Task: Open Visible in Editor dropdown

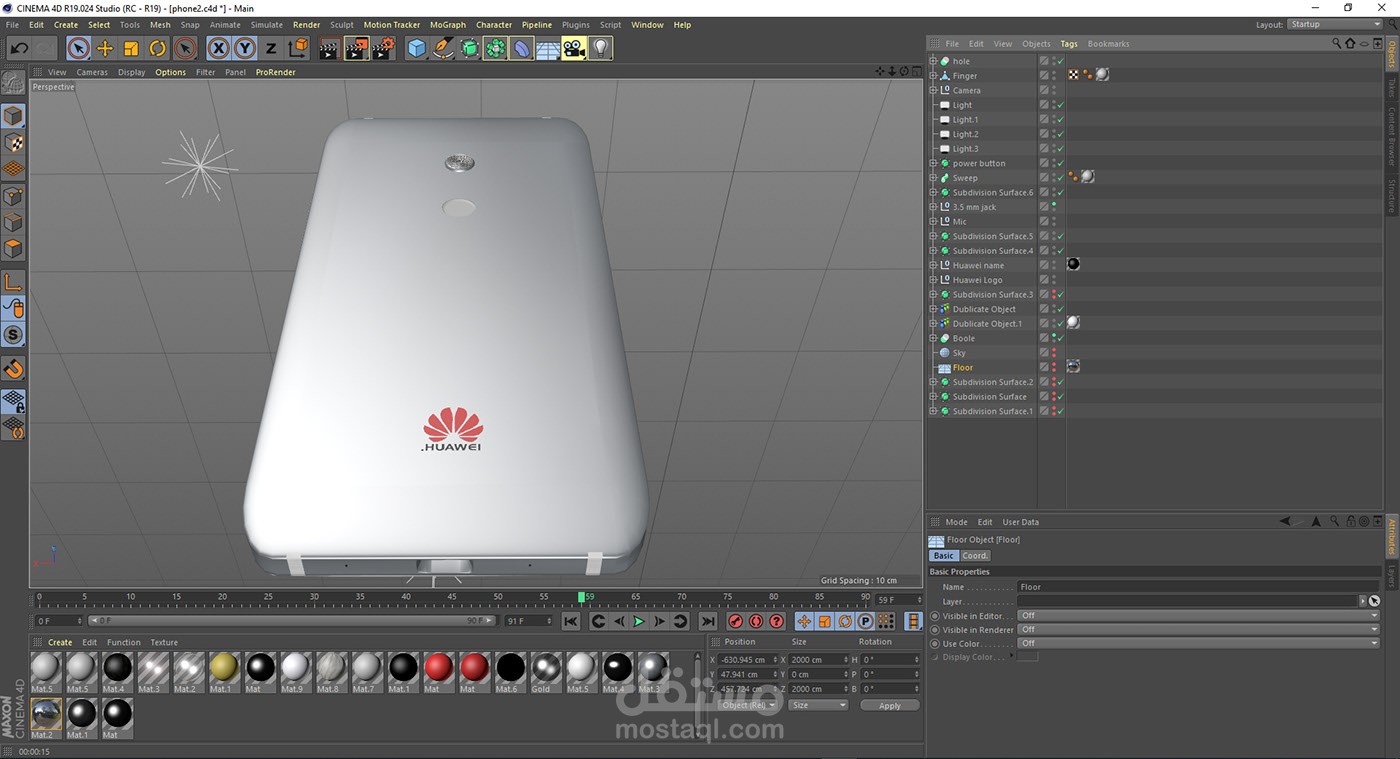Action: pos(1198,616)
